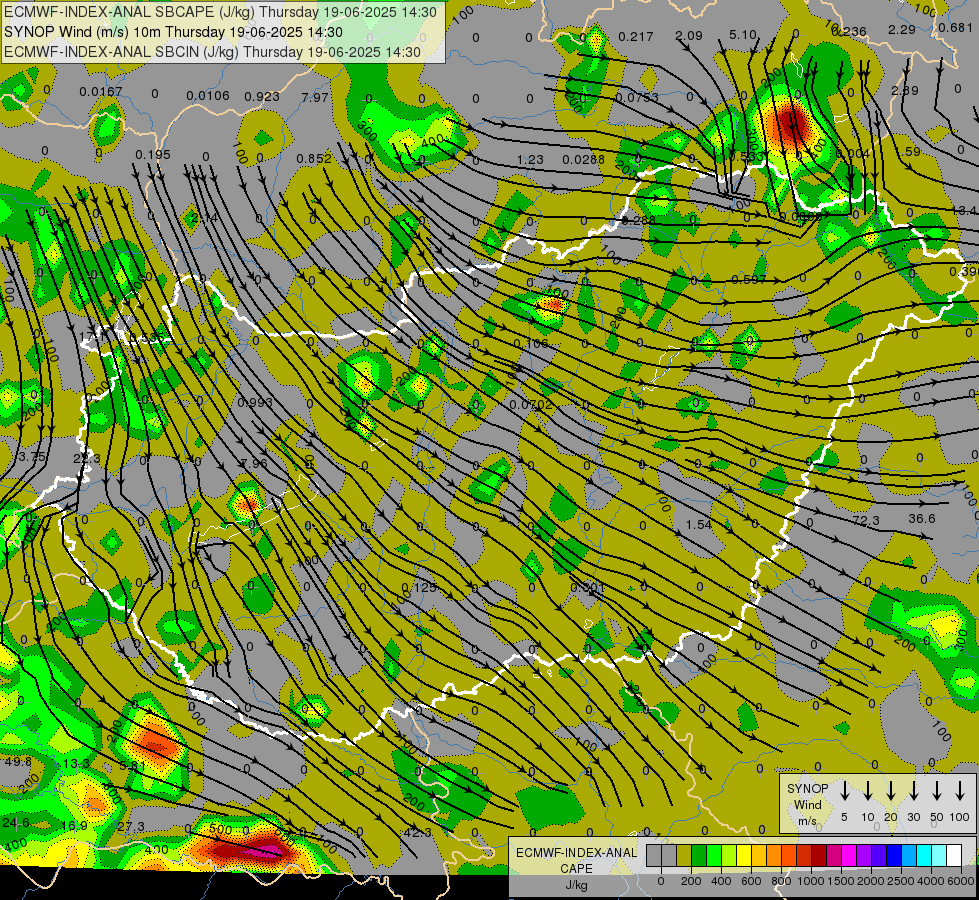The width and height of the screenshot is (979, 900).
Task: Click the 6000 tick on CAPE scale
Action: coord(960,881)
